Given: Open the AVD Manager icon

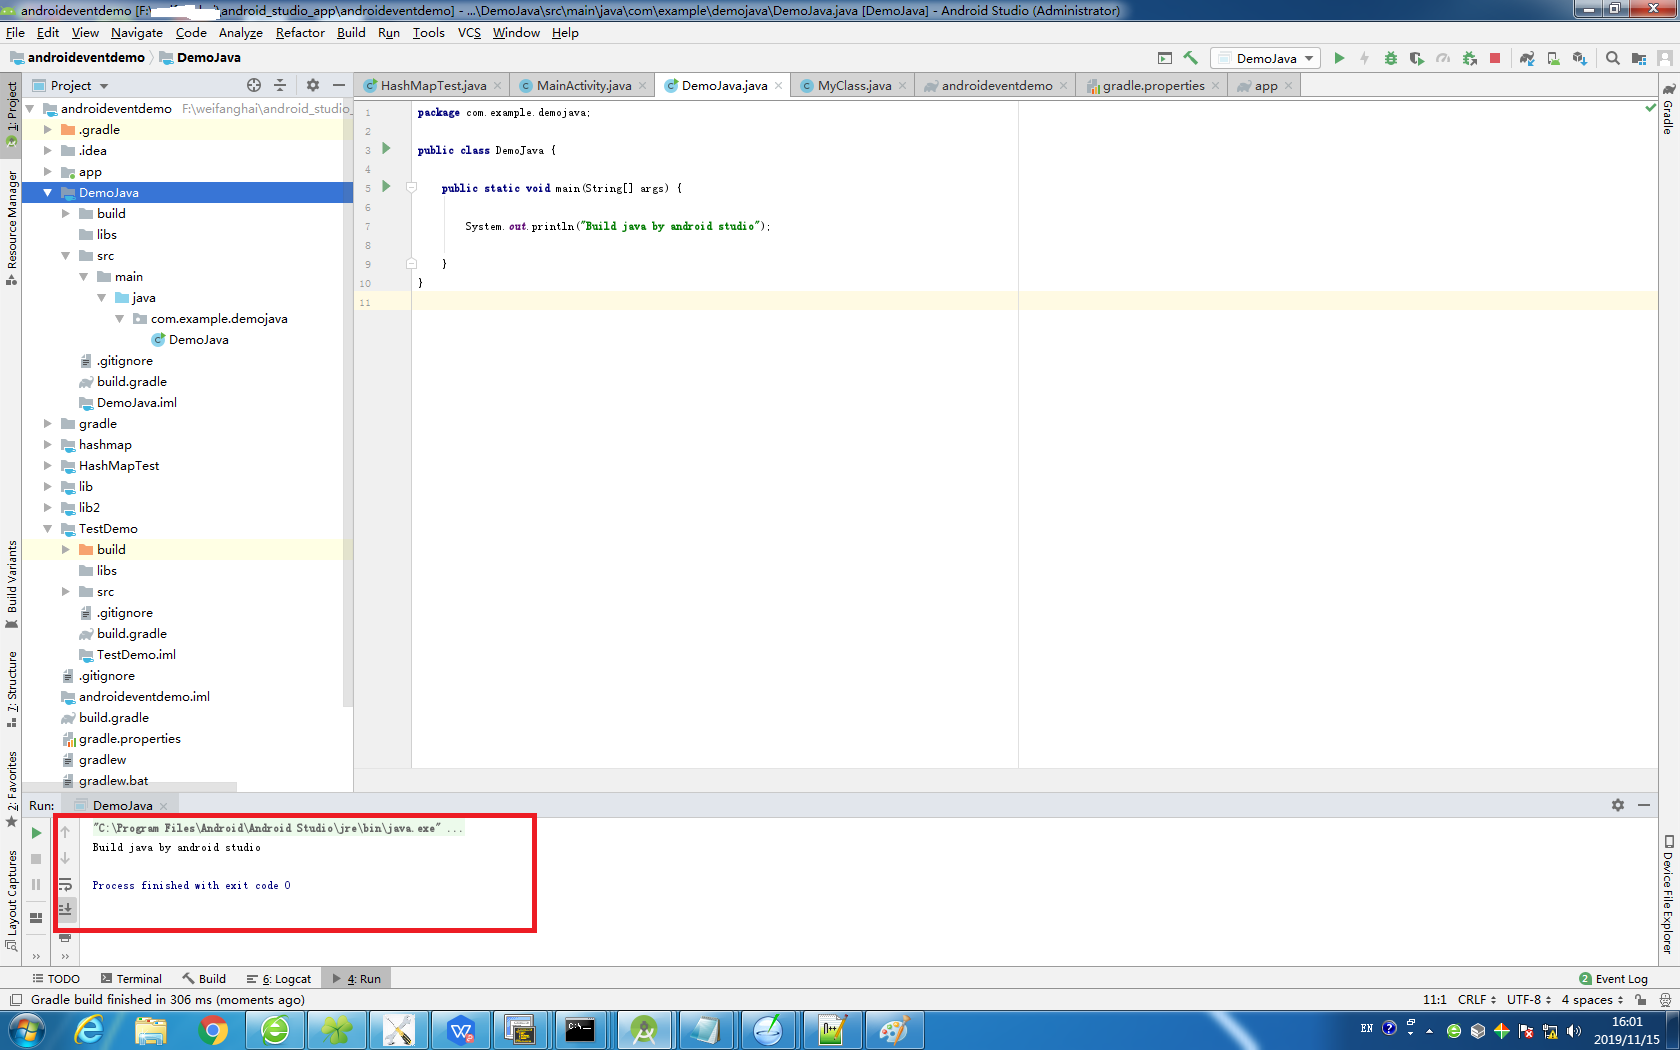Looking at the screenshot, I should 1553,58.
